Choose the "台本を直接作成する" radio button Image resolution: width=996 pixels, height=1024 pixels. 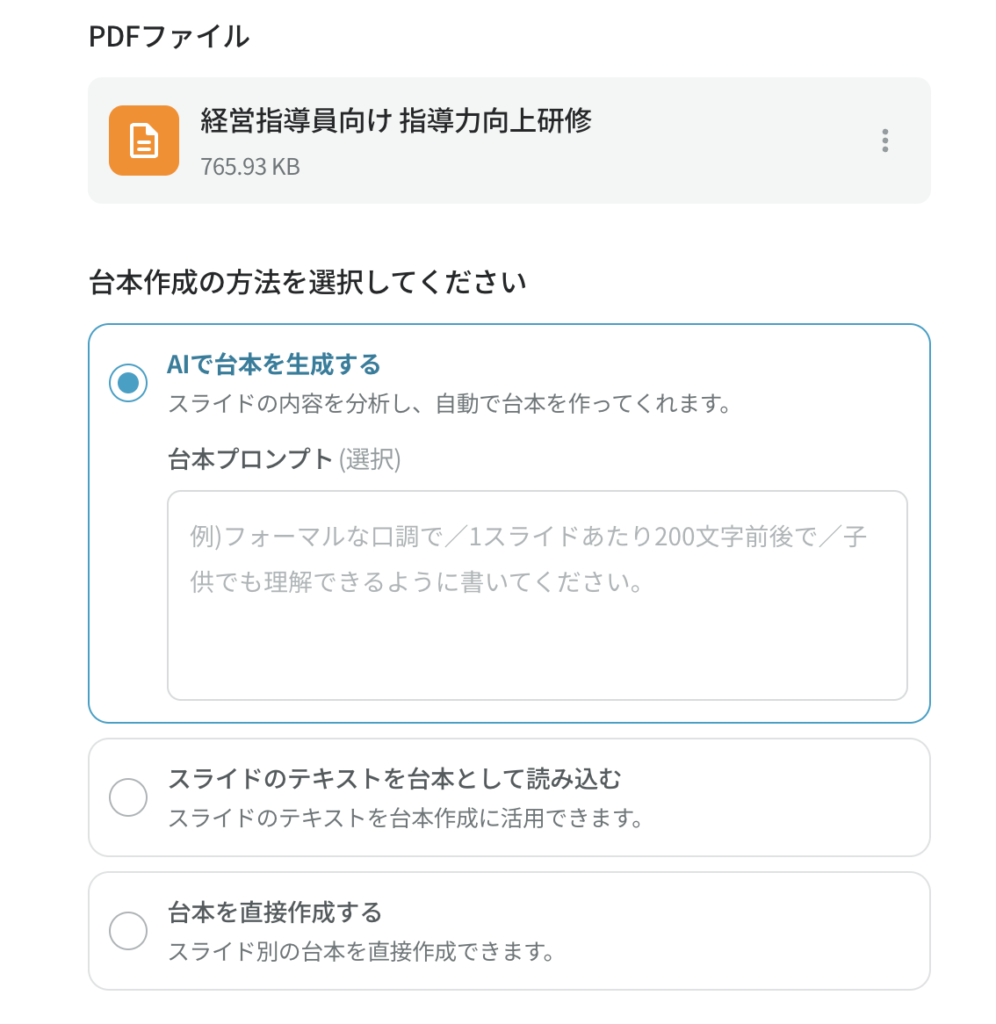click(x=128, y=931)
